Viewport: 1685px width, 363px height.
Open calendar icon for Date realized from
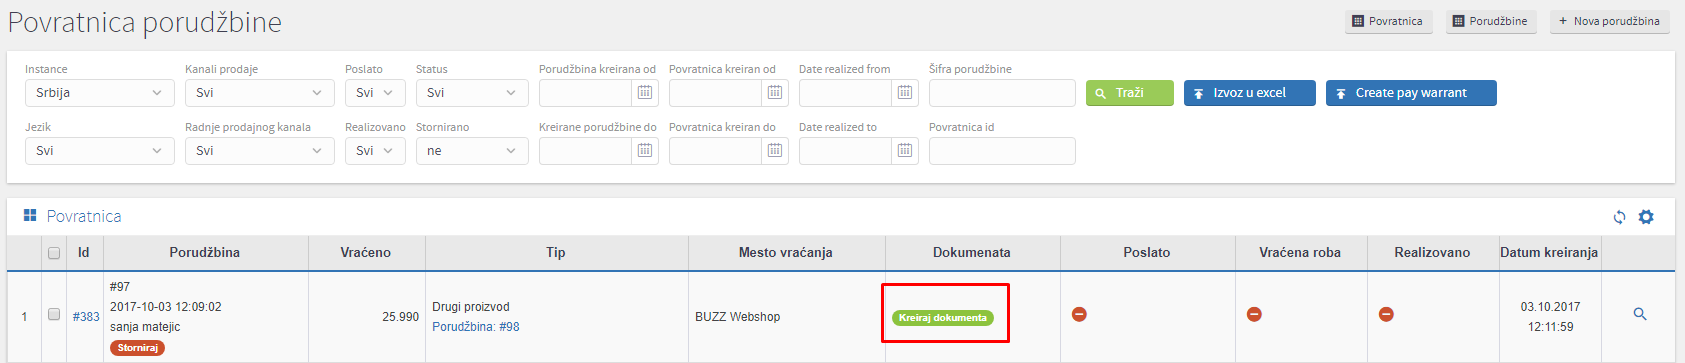click(905, 92)
